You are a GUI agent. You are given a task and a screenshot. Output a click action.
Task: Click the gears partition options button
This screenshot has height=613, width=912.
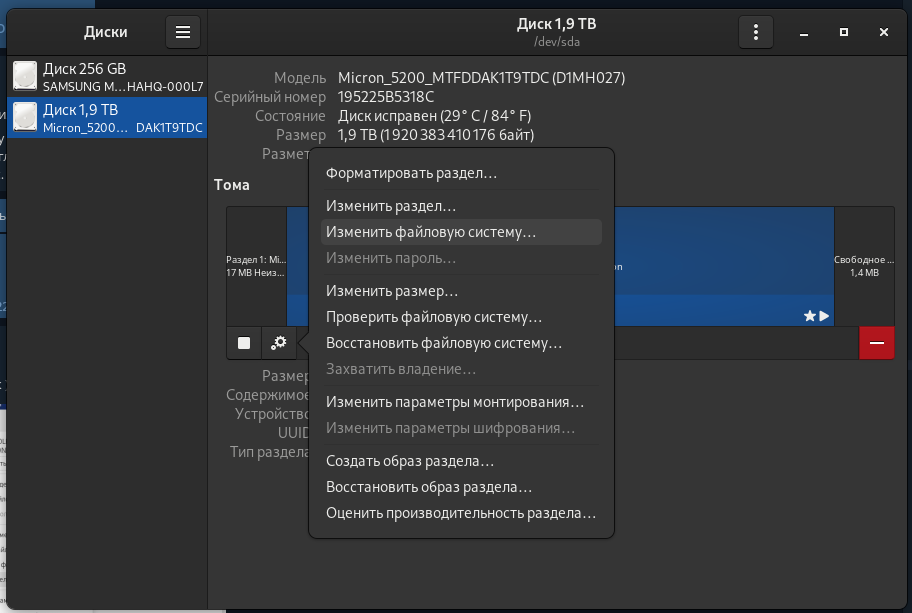point(279,343)
